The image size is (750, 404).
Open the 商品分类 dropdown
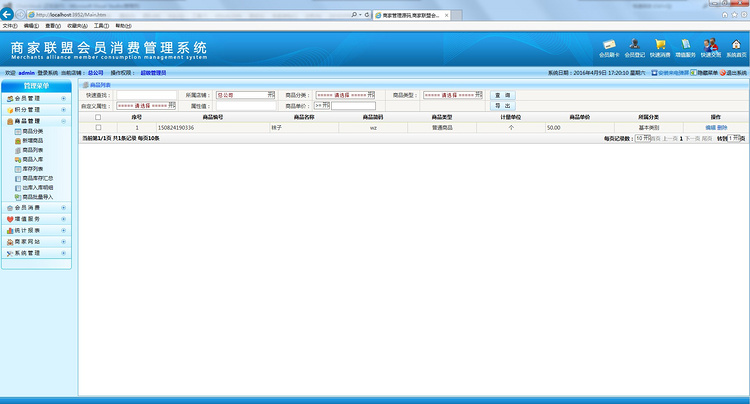tap(345, 95)
